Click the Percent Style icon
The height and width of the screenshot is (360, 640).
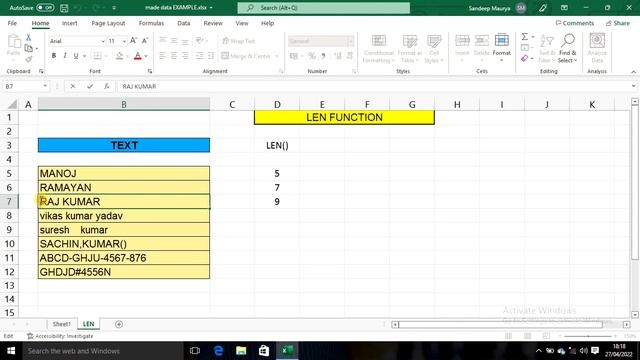312,56
